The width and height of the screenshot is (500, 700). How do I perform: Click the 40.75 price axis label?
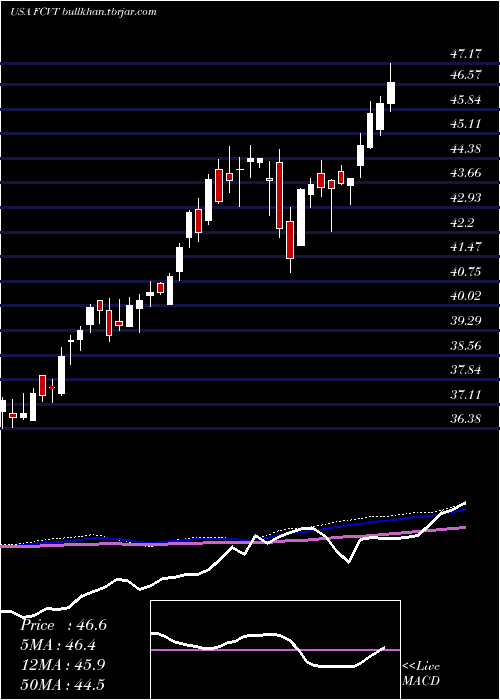[466, 271]
